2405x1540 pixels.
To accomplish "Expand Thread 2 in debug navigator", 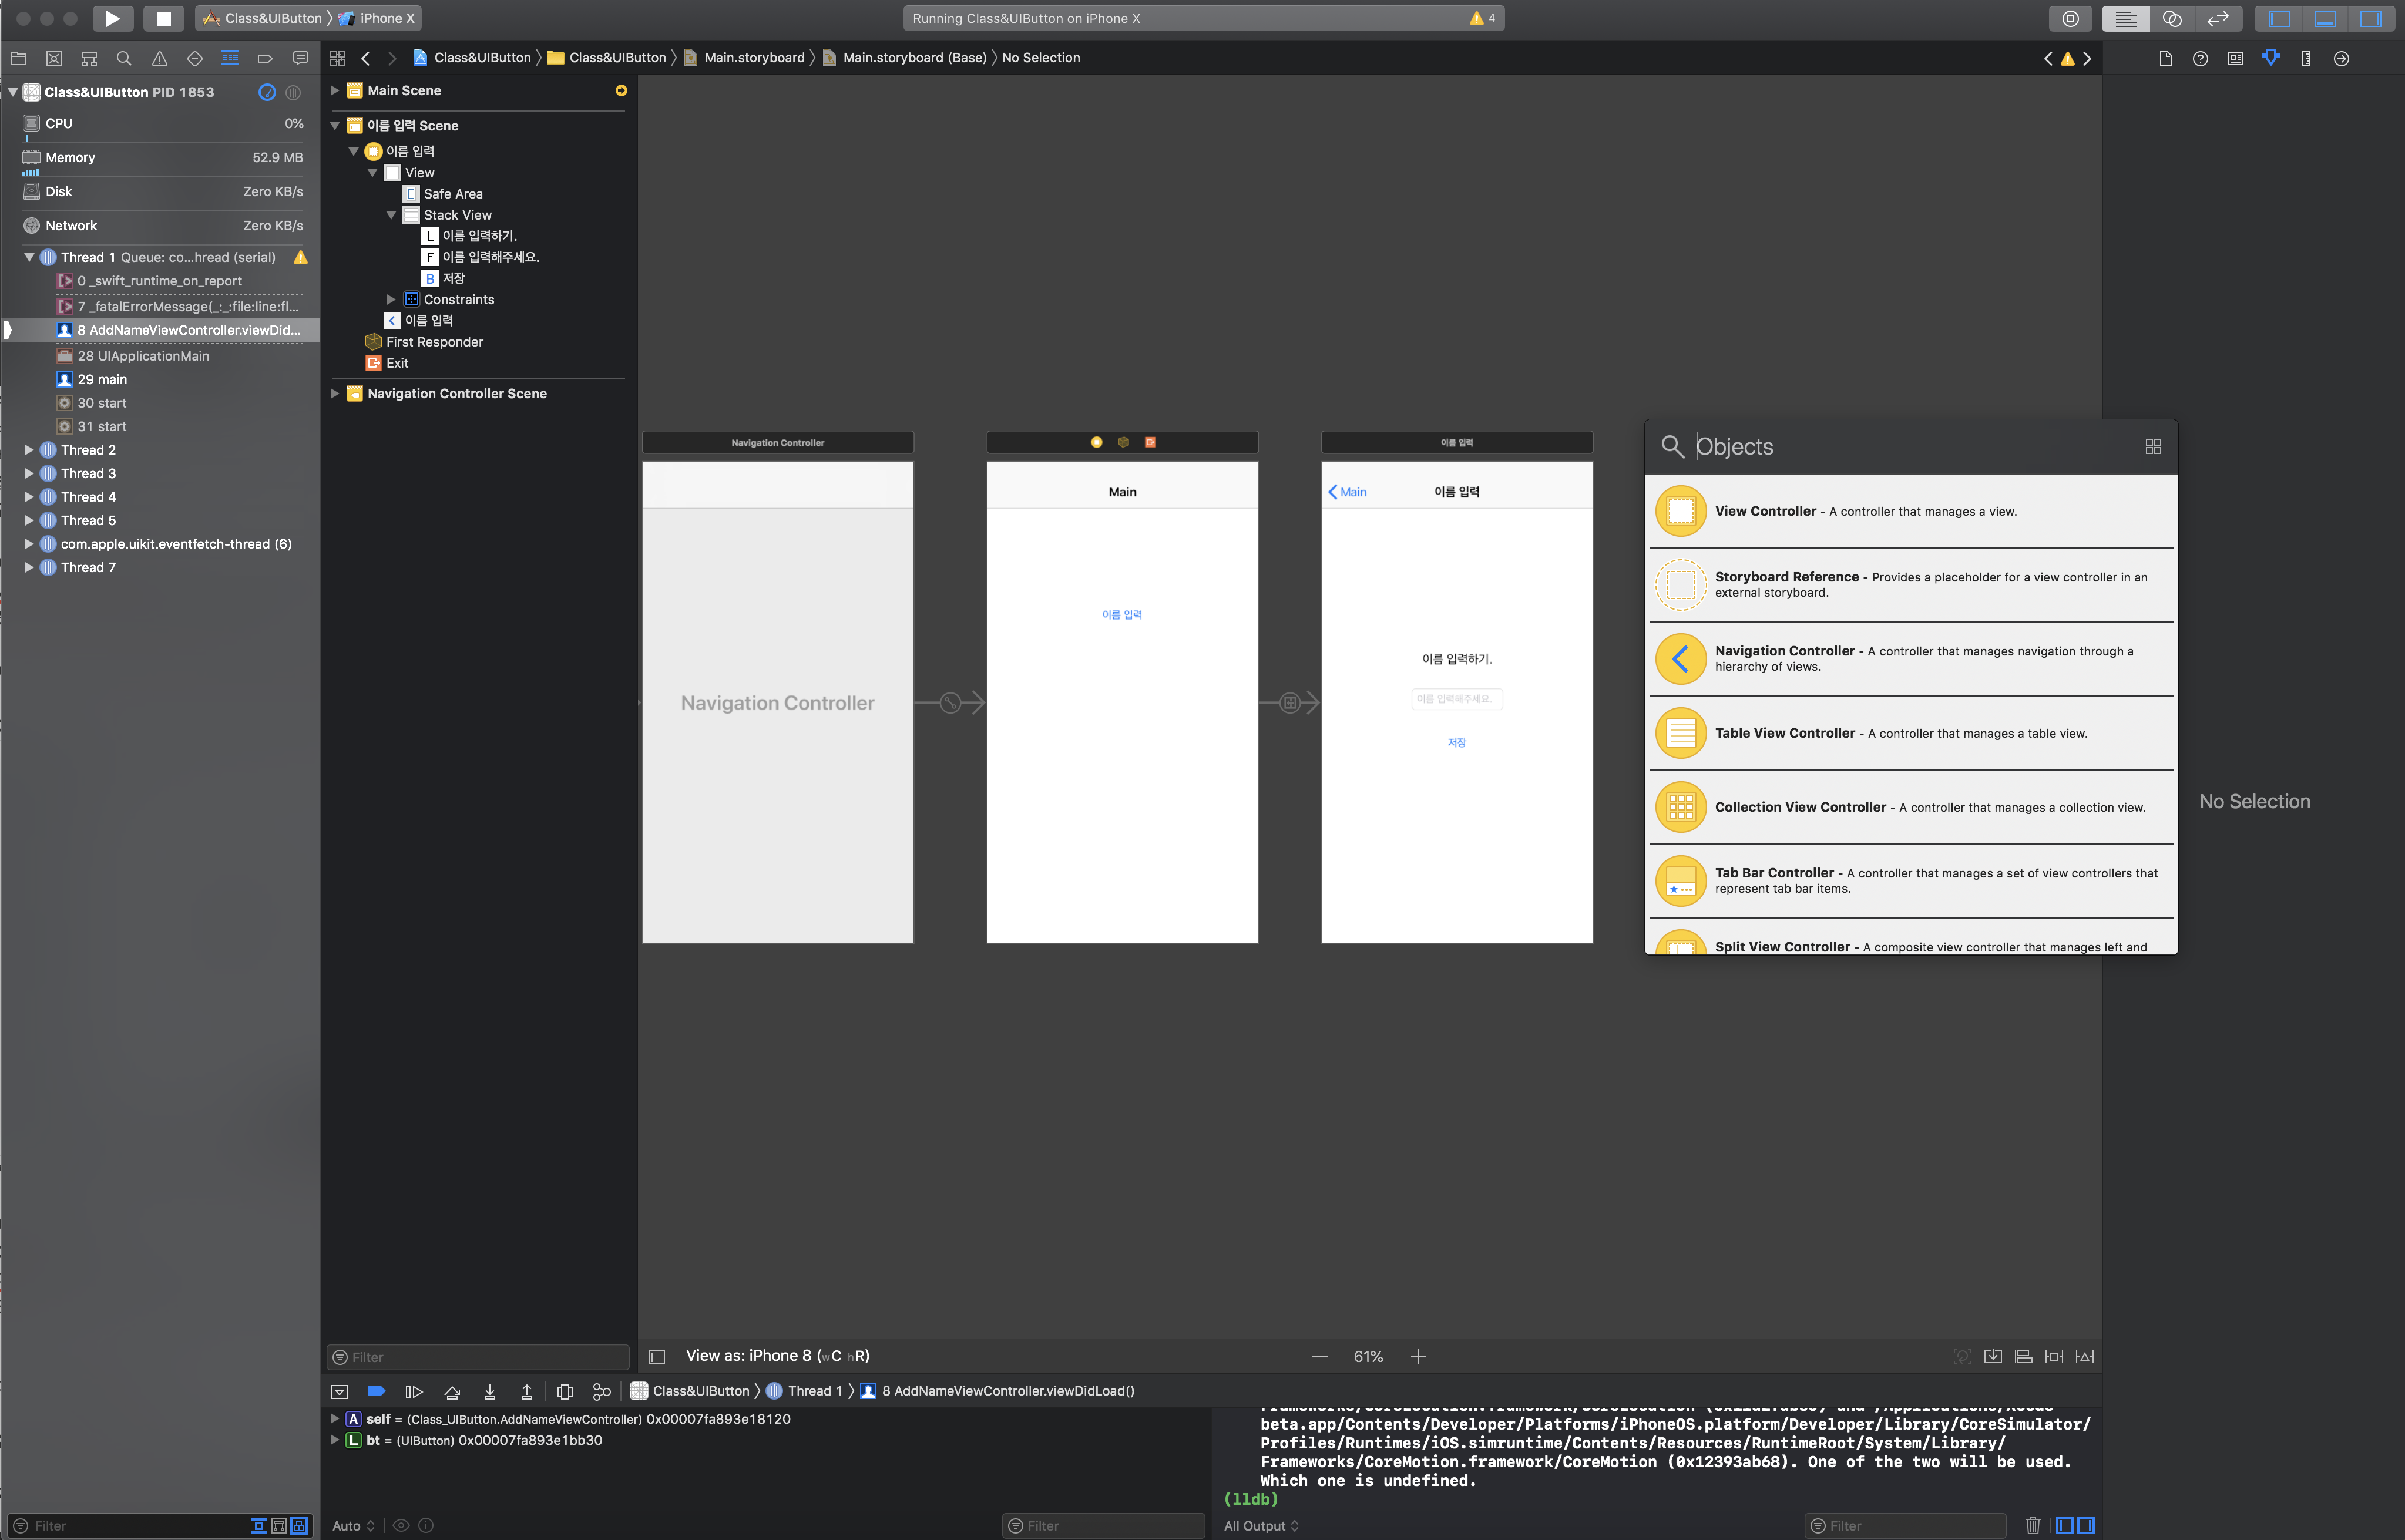I will 29,450.
